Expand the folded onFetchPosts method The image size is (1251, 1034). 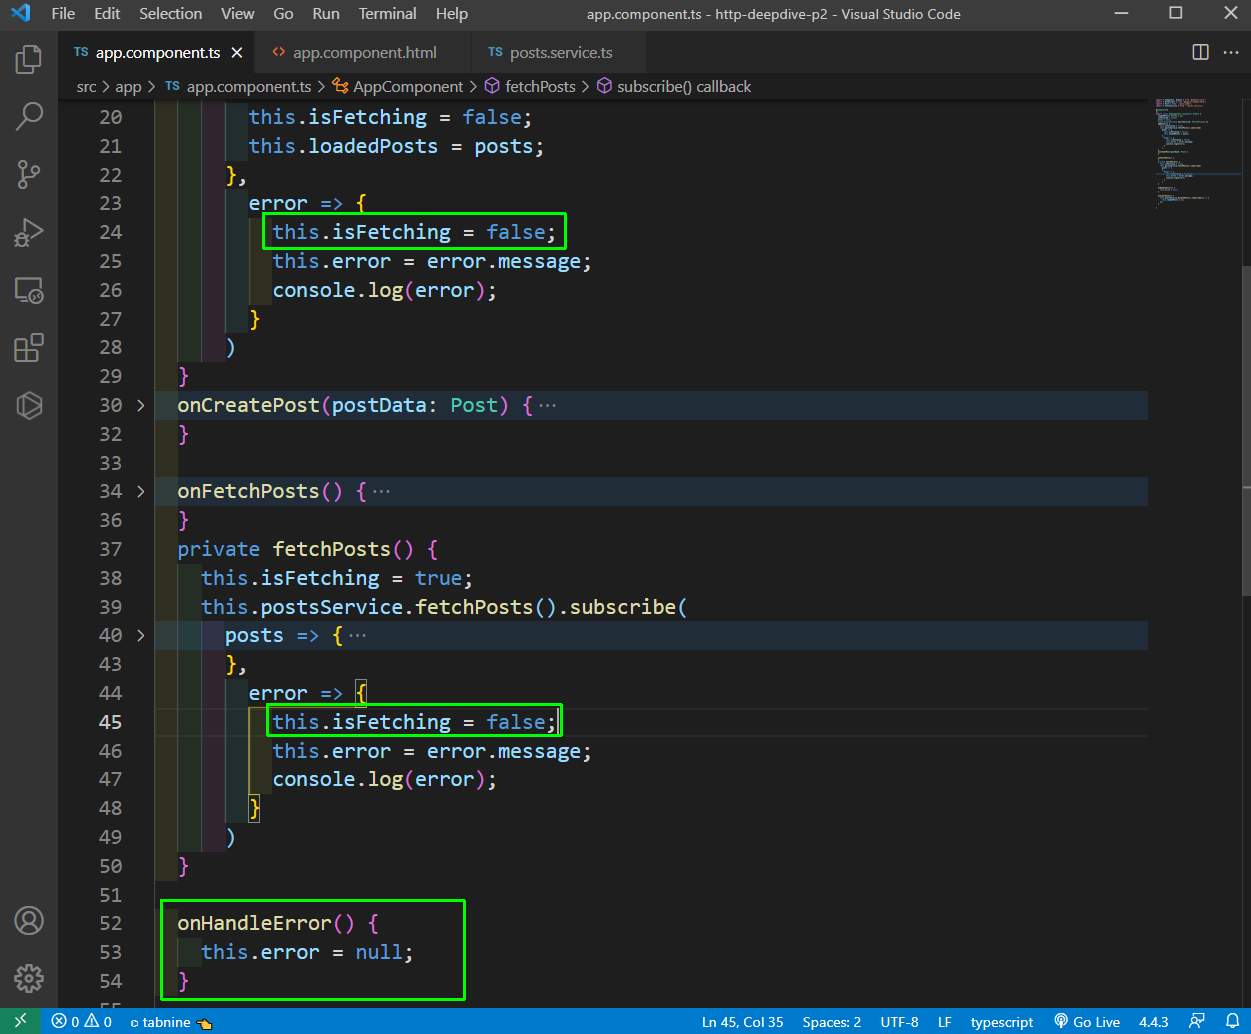click(140, 491)
